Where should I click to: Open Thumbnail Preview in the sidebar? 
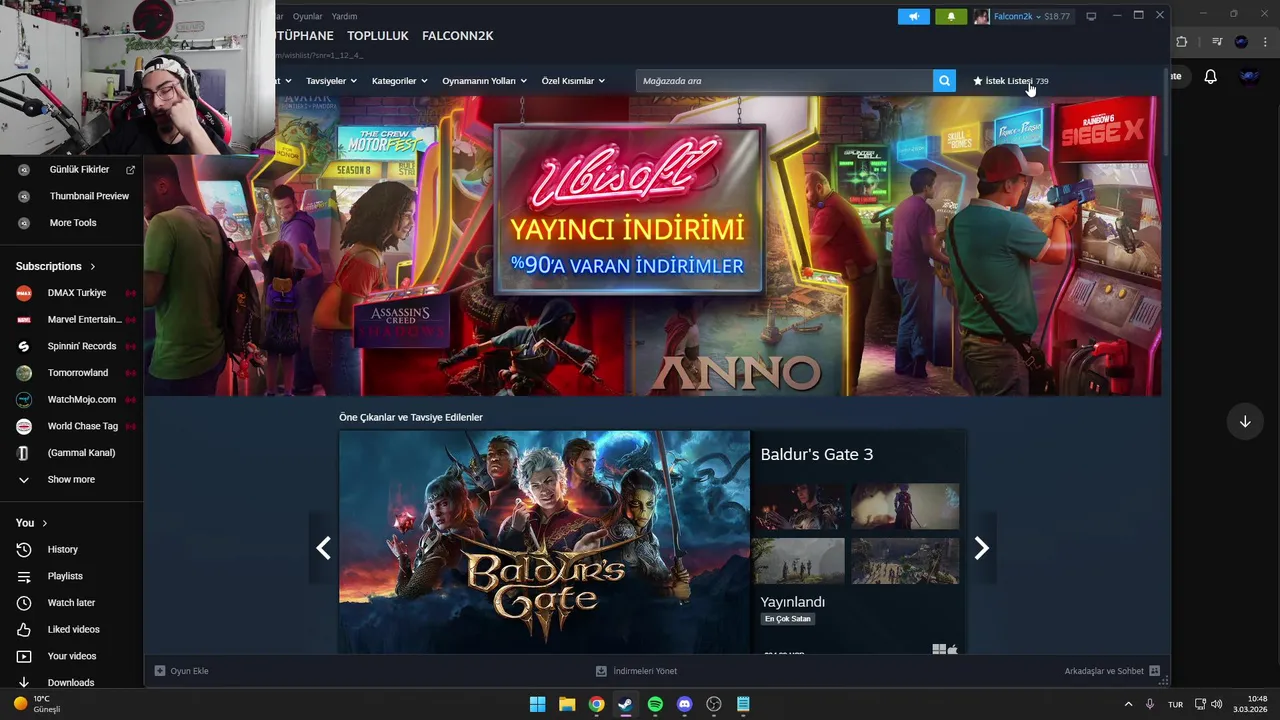pyautogui.click(x=89, y=196)
